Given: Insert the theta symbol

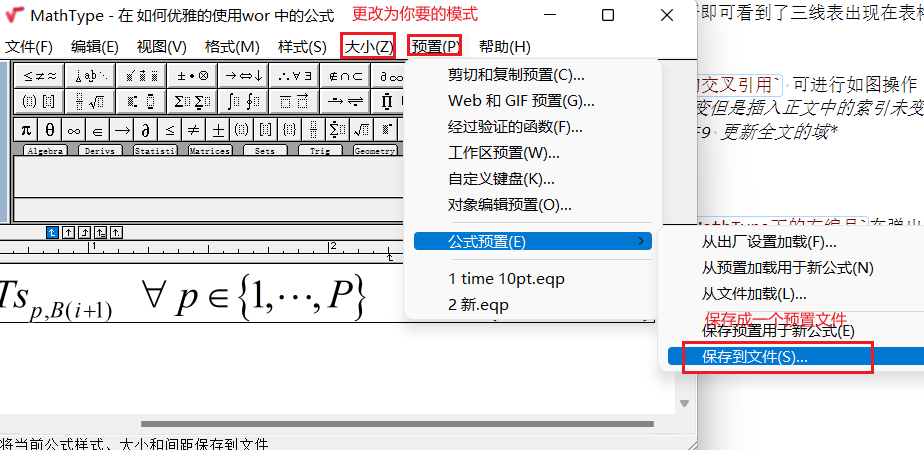Looking at the screenshot, I should 50,130.
